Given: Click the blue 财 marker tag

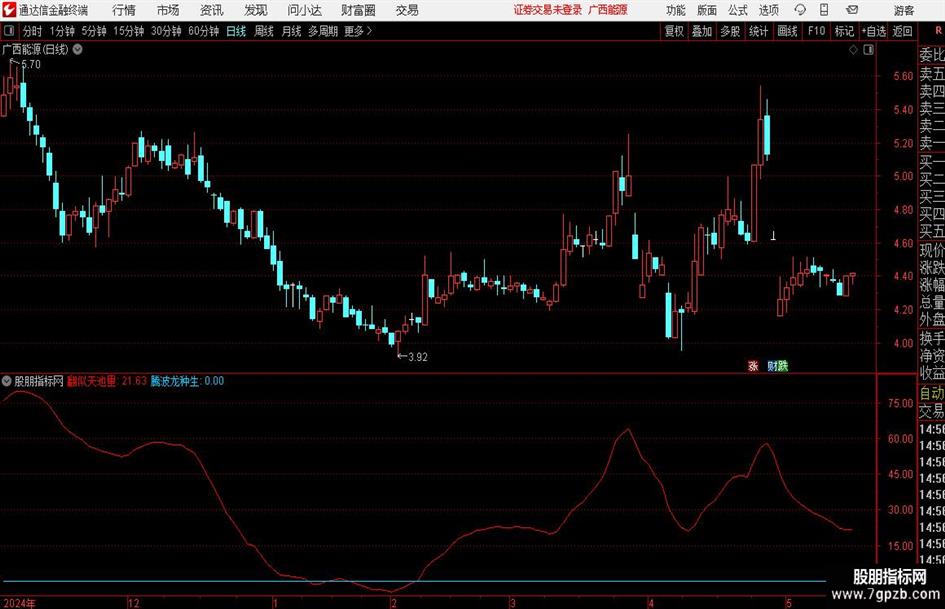Looking at the screenshot, I should 772,365.
